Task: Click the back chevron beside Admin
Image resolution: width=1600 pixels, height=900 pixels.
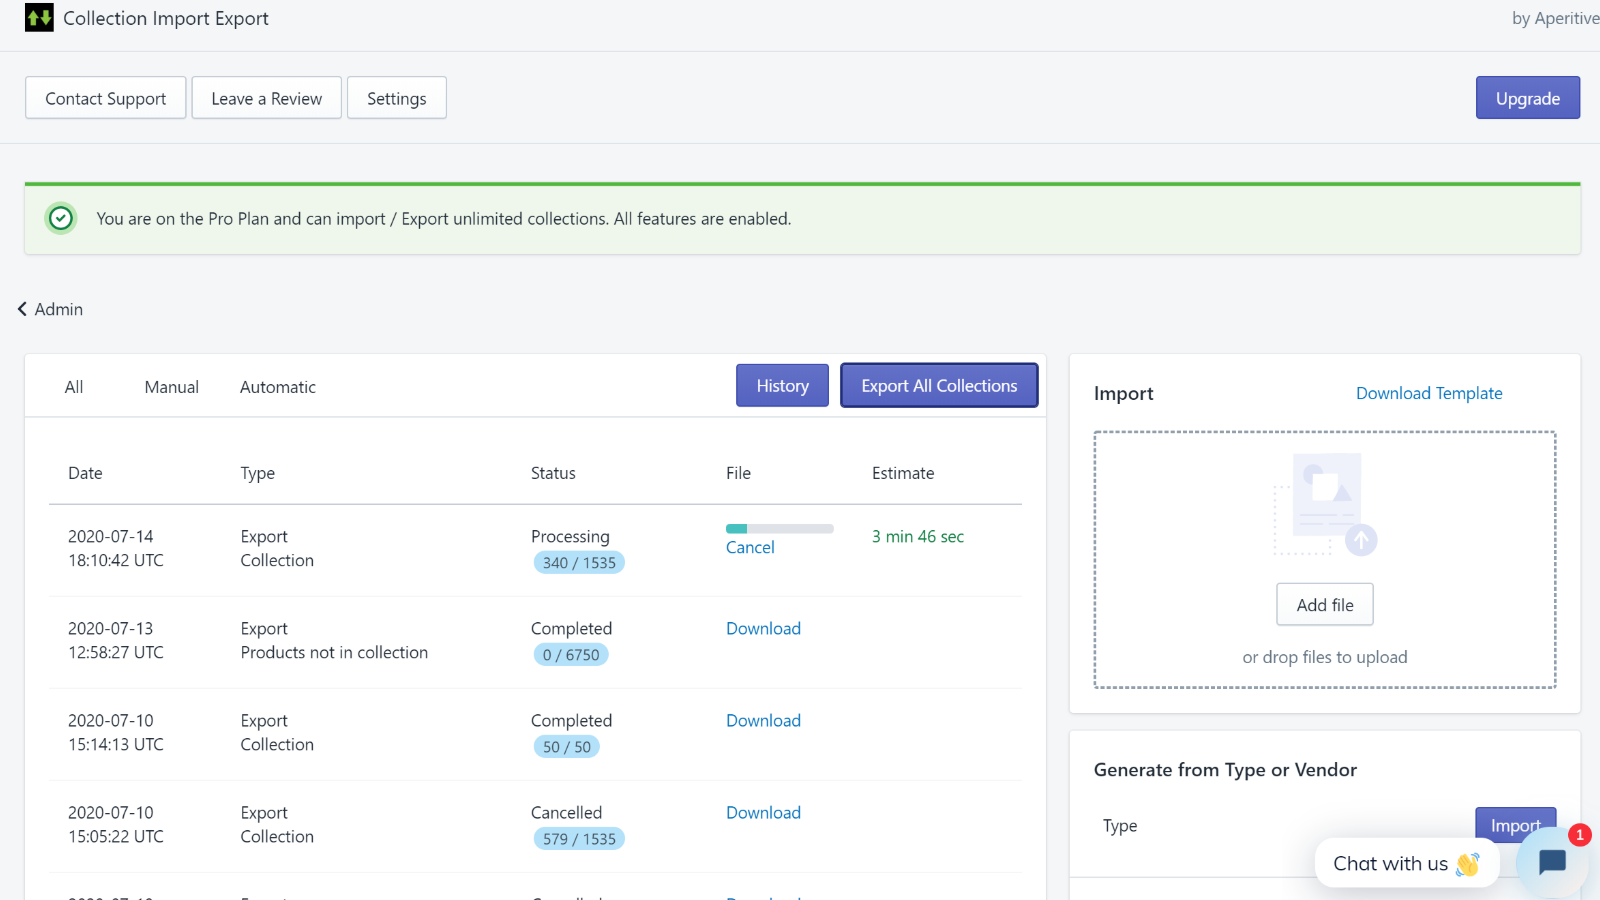Action: 21,309
